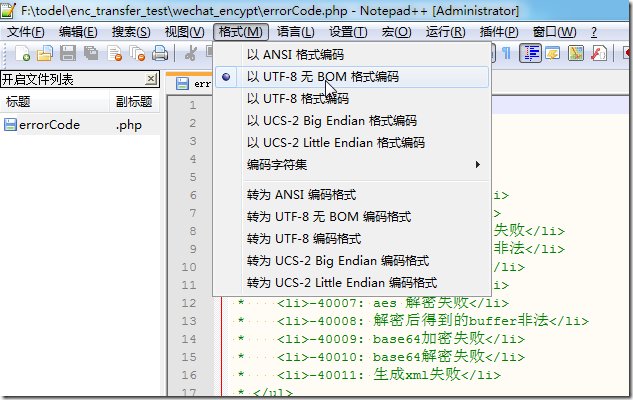This screenshot has width=633, height=400.
Task: Toggle indent guide toolbar icon
Action: (x=530, y=53)
